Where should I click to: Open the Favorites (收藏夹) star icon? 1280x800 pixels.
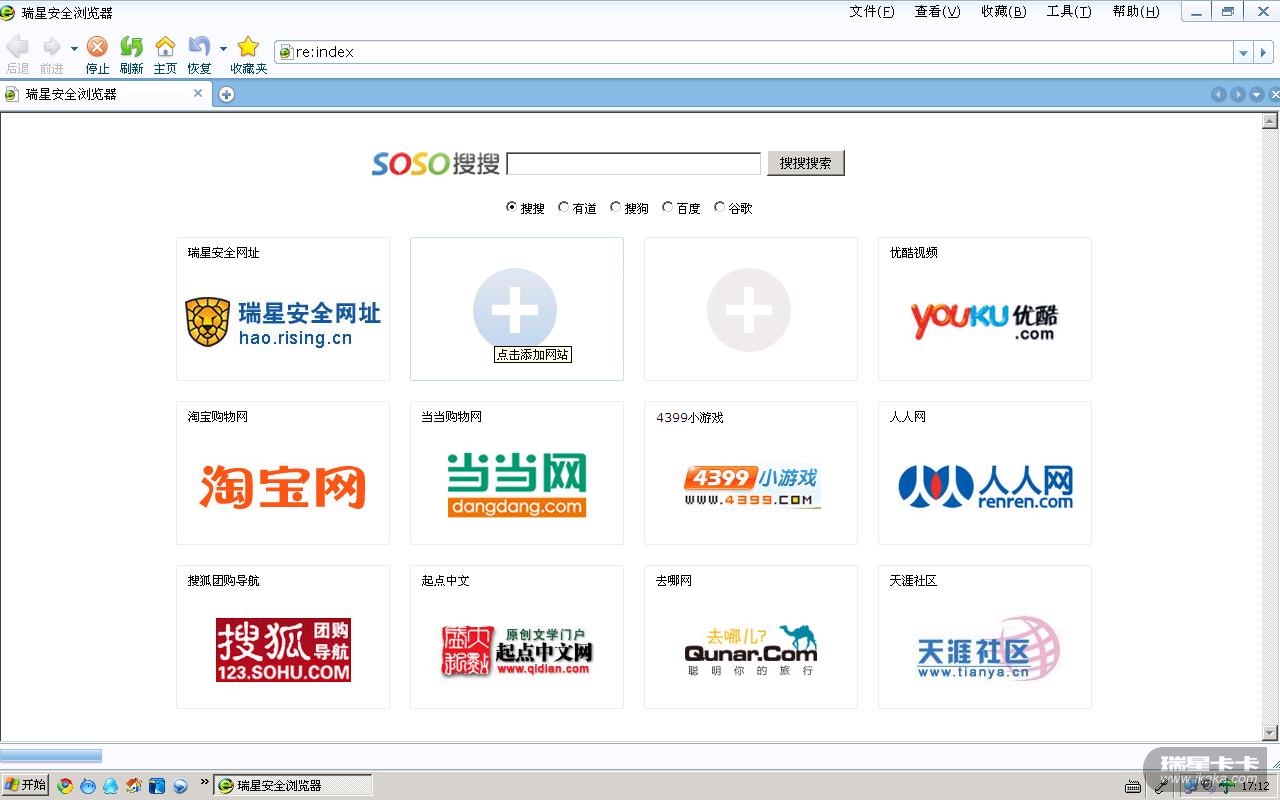[x=248, y=47]
